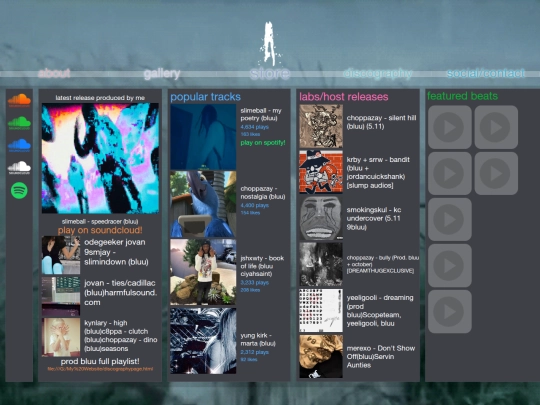The height and width of the screenshot is (405, 540).
Task: Open the store page
Action: coord(270,73)
